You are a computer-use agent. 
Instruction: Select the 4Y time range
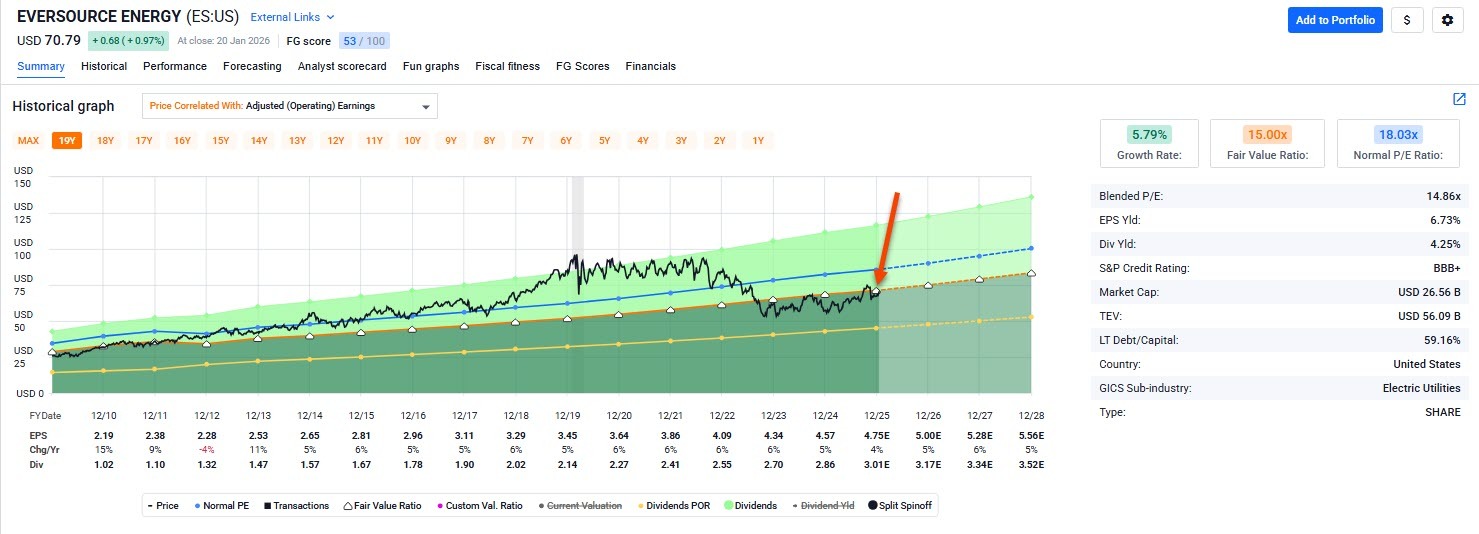pos(643,140)
